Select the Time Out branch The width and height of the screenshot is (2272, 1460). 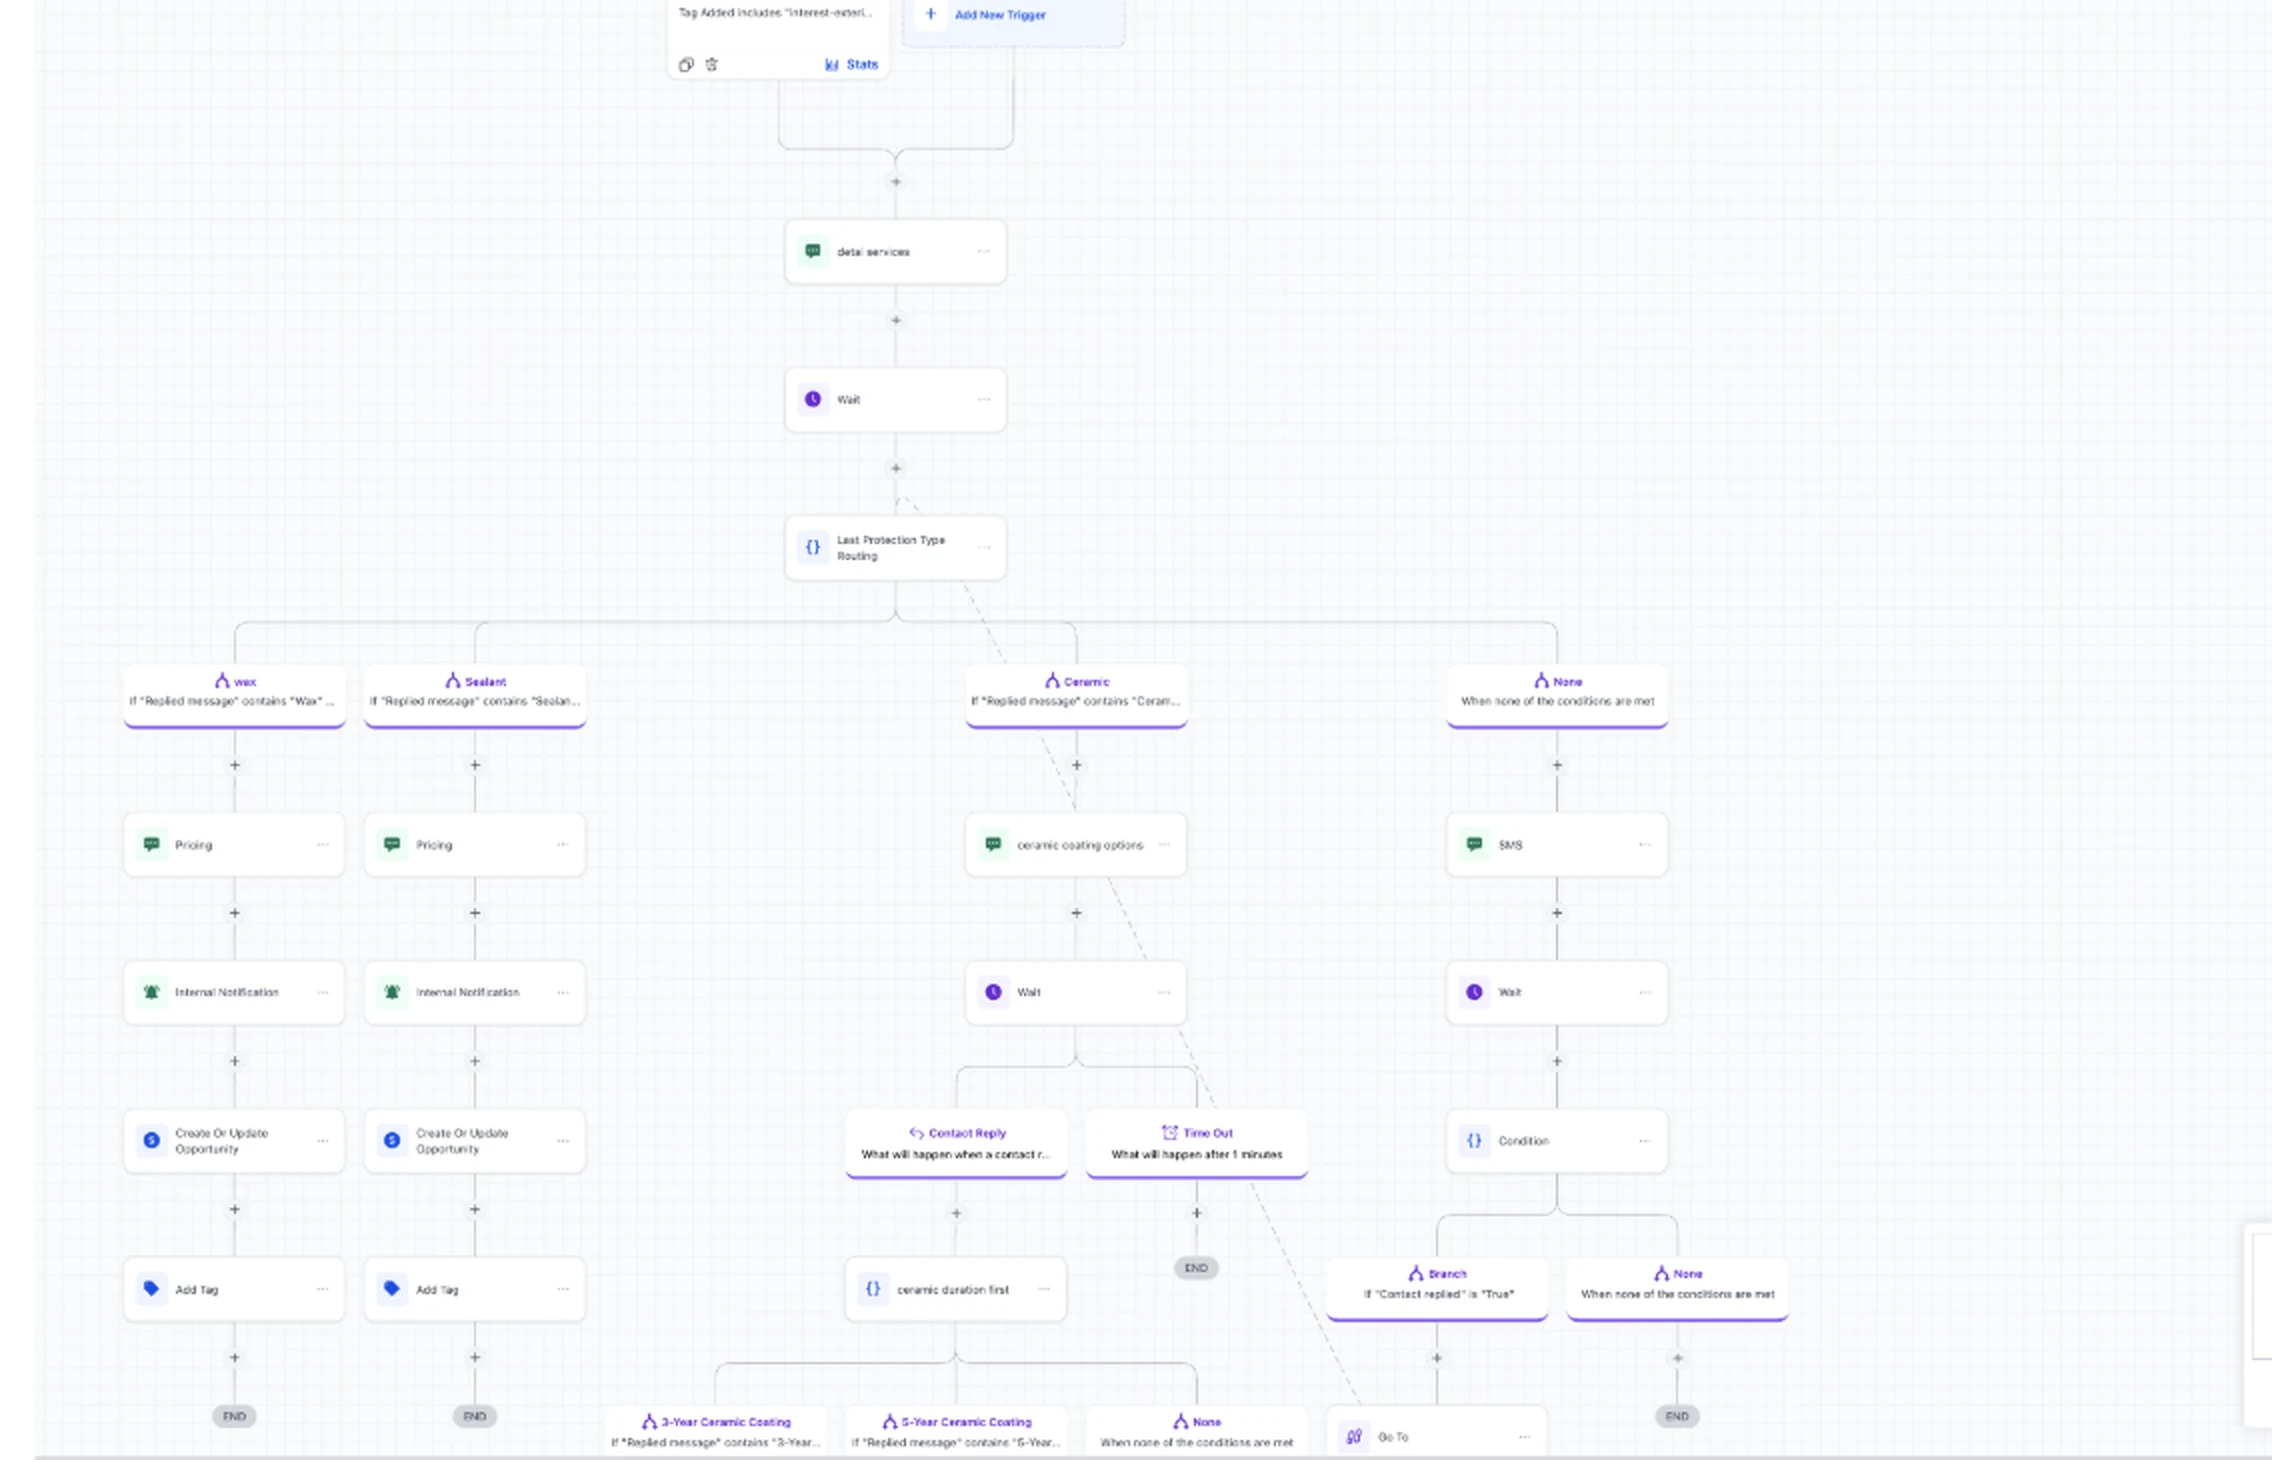pyautogui.click(x=1197, y=1144)
